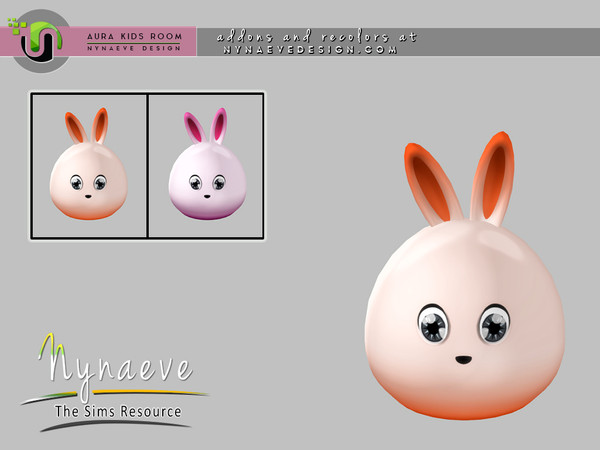Viewport: 600px width, 450px height.
Task: Click the large bunny's left eye
Action: point(433,324)
